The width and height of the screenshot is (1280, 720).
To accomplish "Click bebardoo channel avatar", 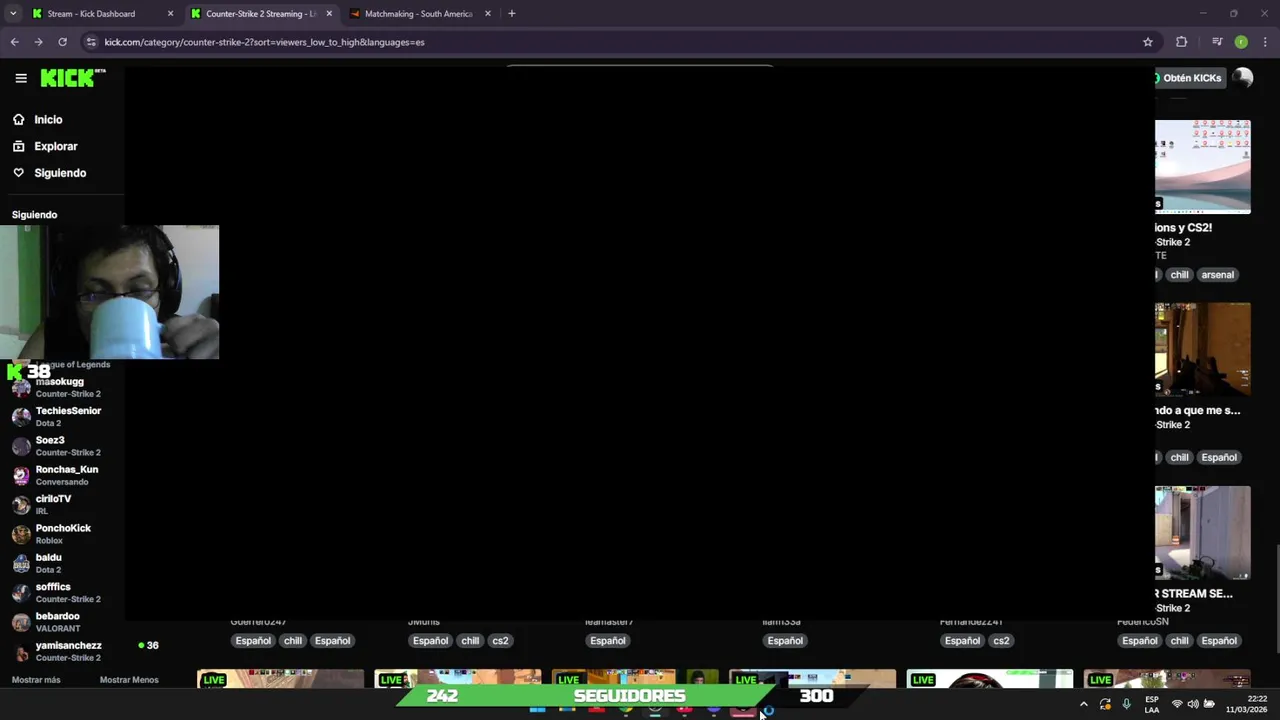I will pos(21,622).
